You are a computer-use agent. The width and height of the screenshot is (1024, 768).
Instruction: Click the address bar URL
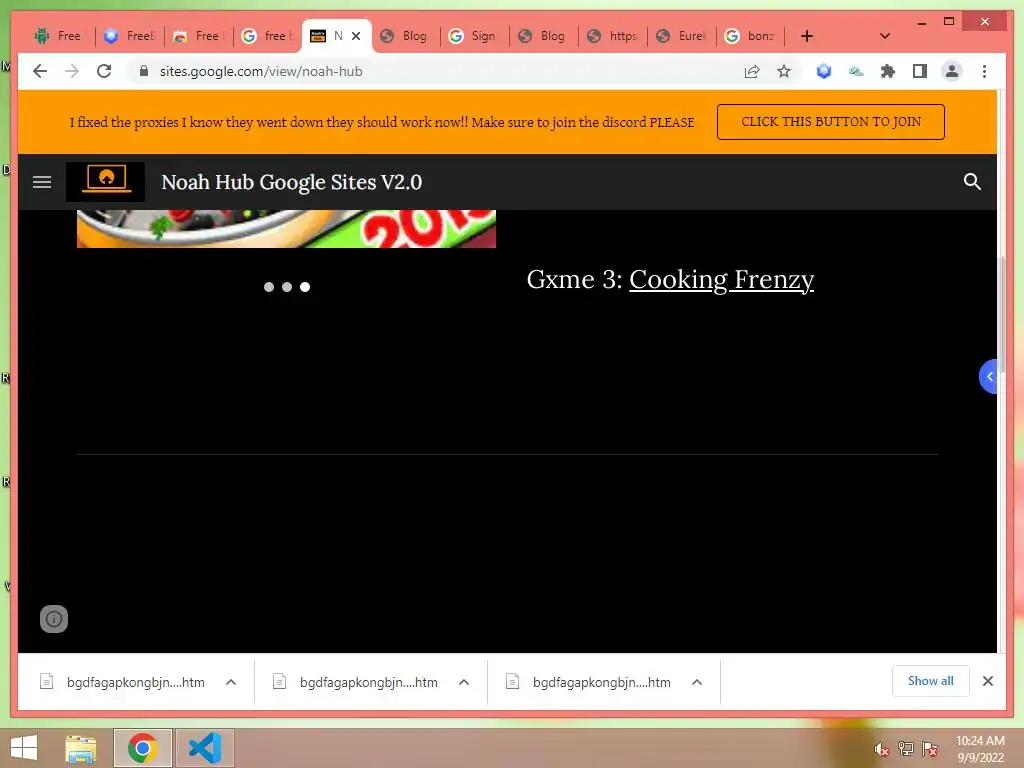pyautogui.click(x=261, y=71)
